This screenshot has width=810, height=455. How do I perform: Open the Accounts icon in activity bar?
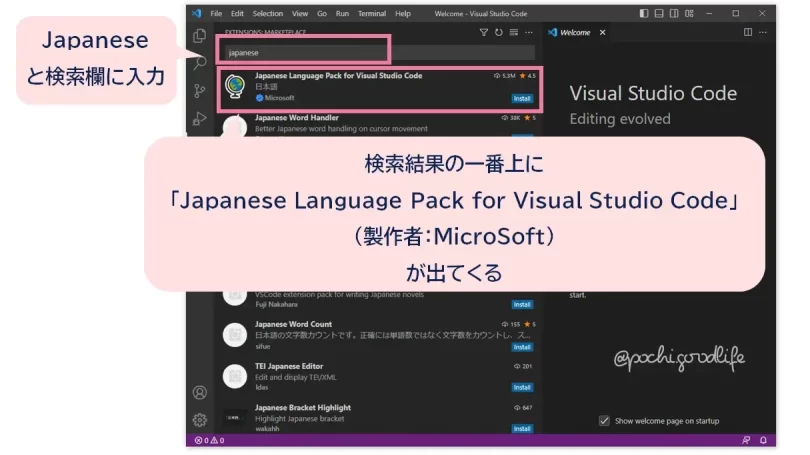tap(200, 393)
